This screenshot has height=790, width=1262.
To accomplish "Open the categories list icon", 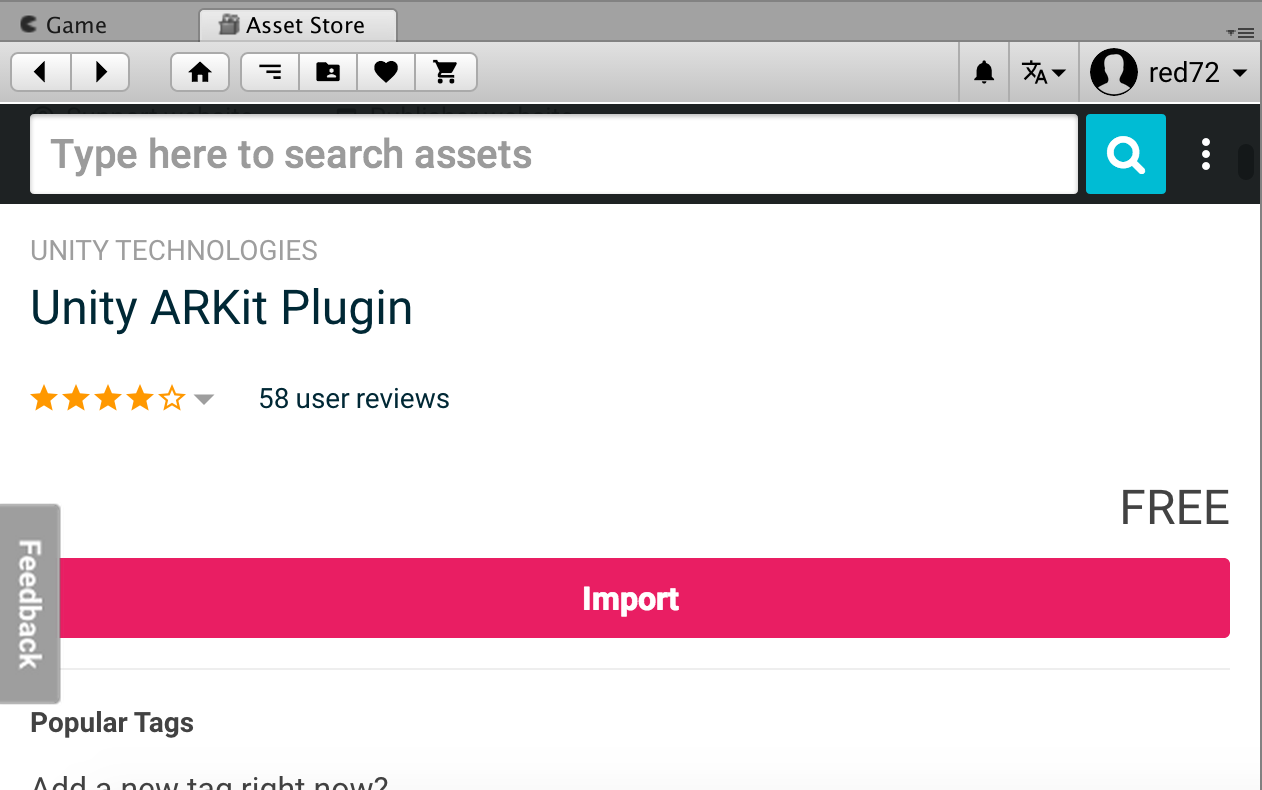I will (270, 72).
